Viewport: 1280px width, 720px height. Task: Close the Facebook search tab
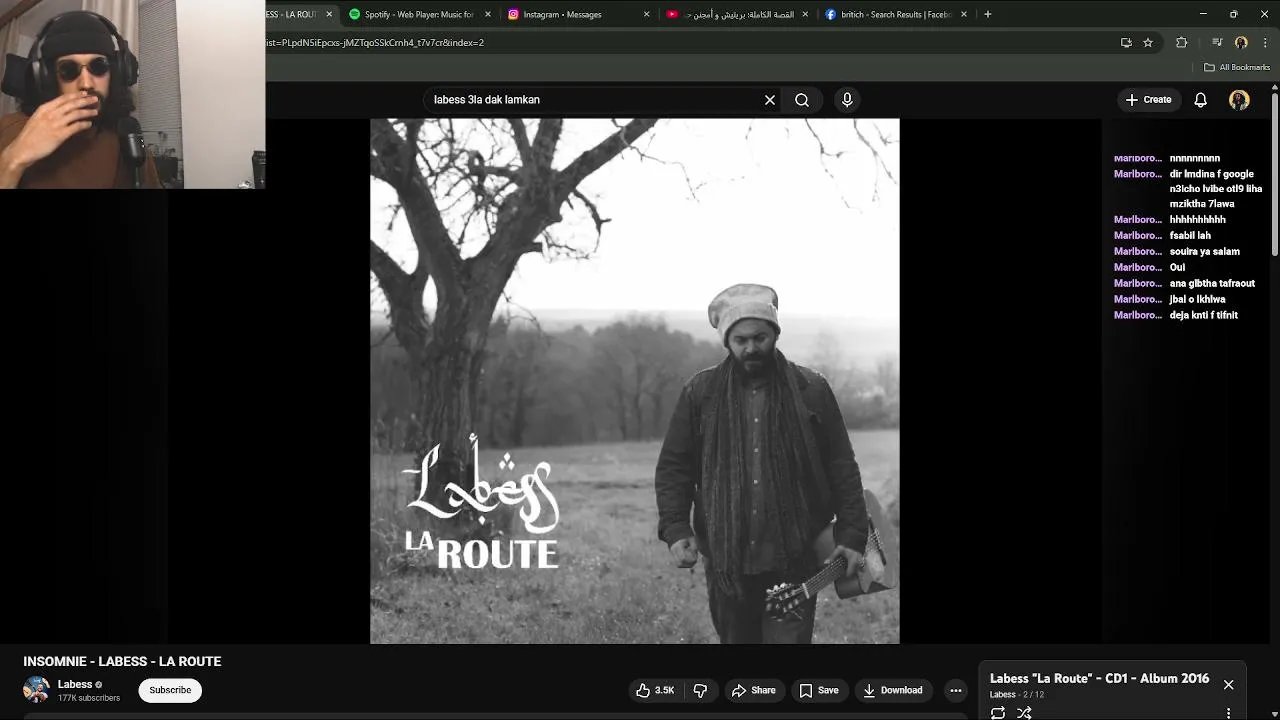tap(964, 14)
